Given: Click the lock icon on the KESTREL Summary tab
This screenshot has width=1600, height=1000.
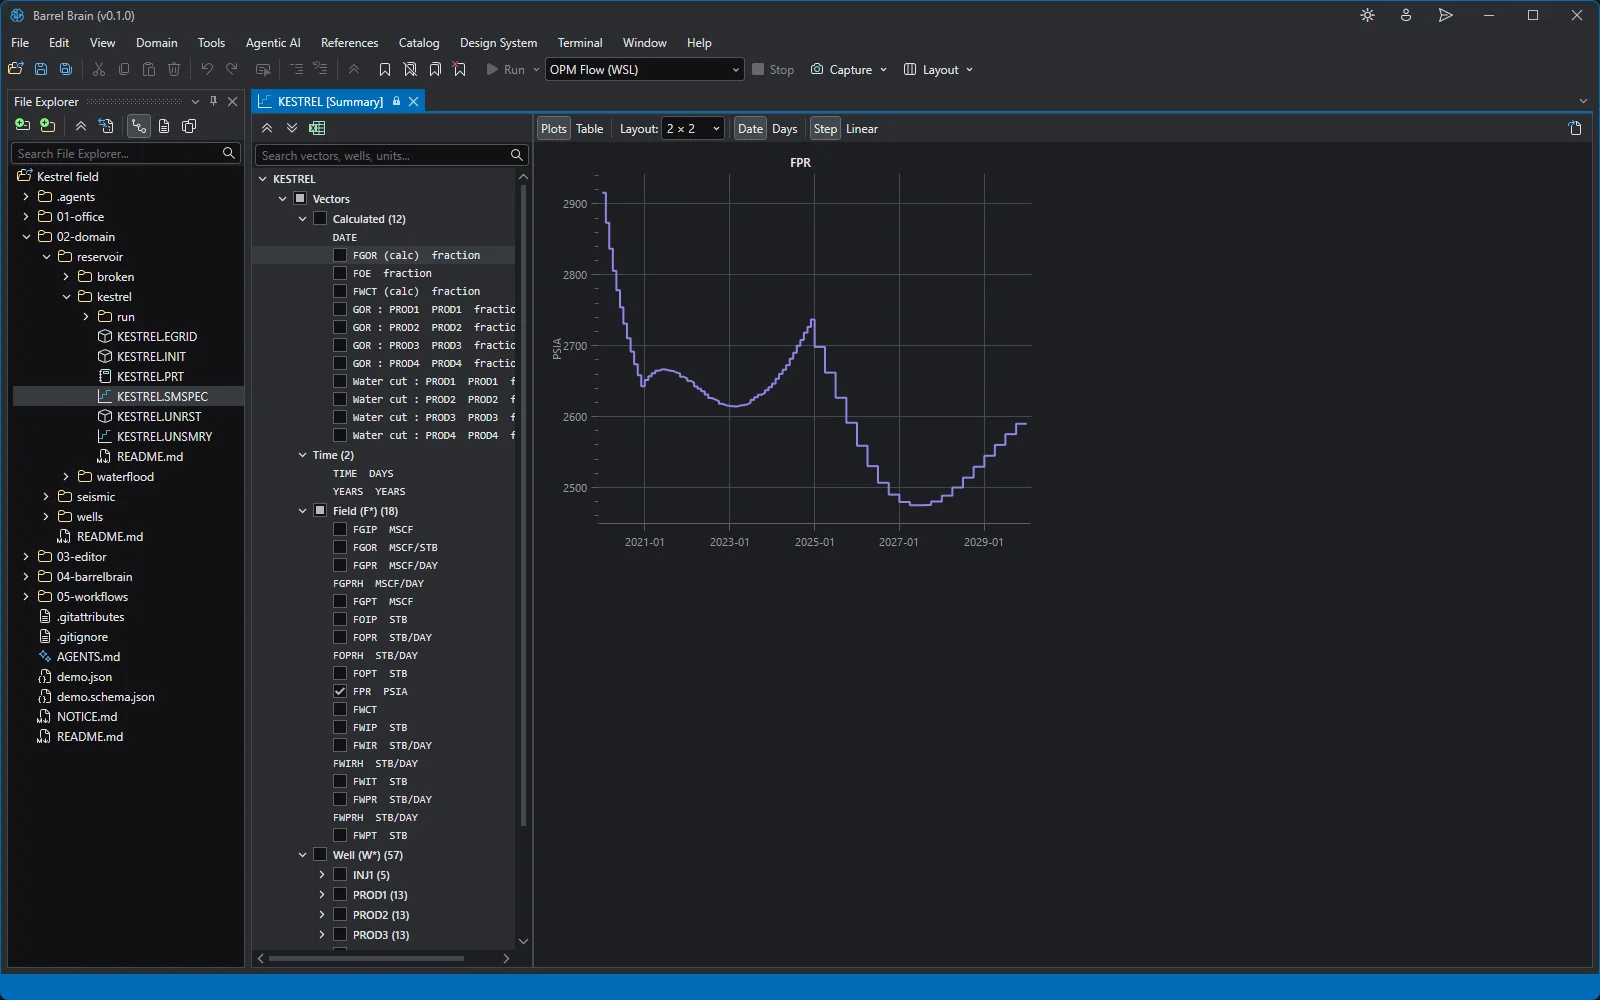Looking at the screenshot, I should [396, 101].
